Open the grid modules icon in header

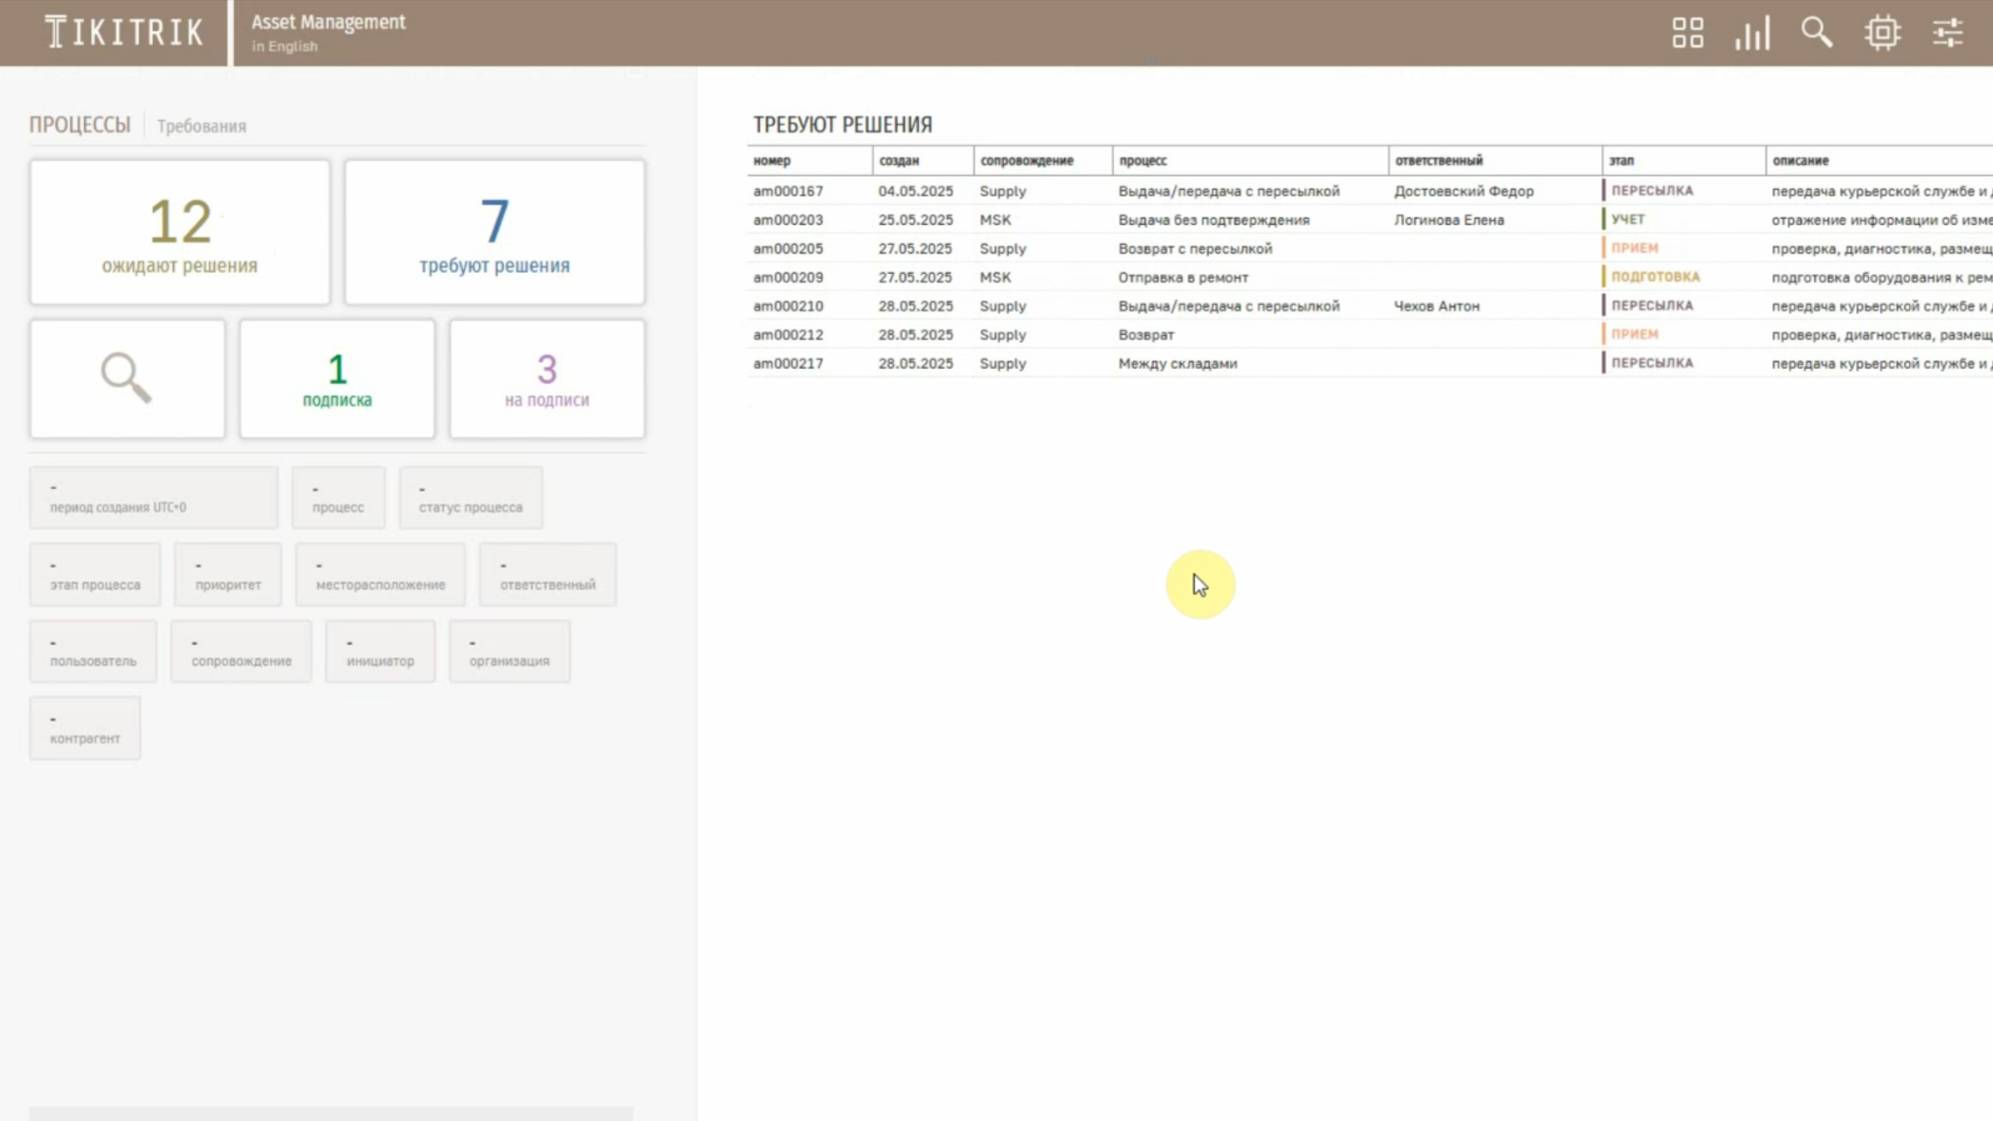[1688, 33]
